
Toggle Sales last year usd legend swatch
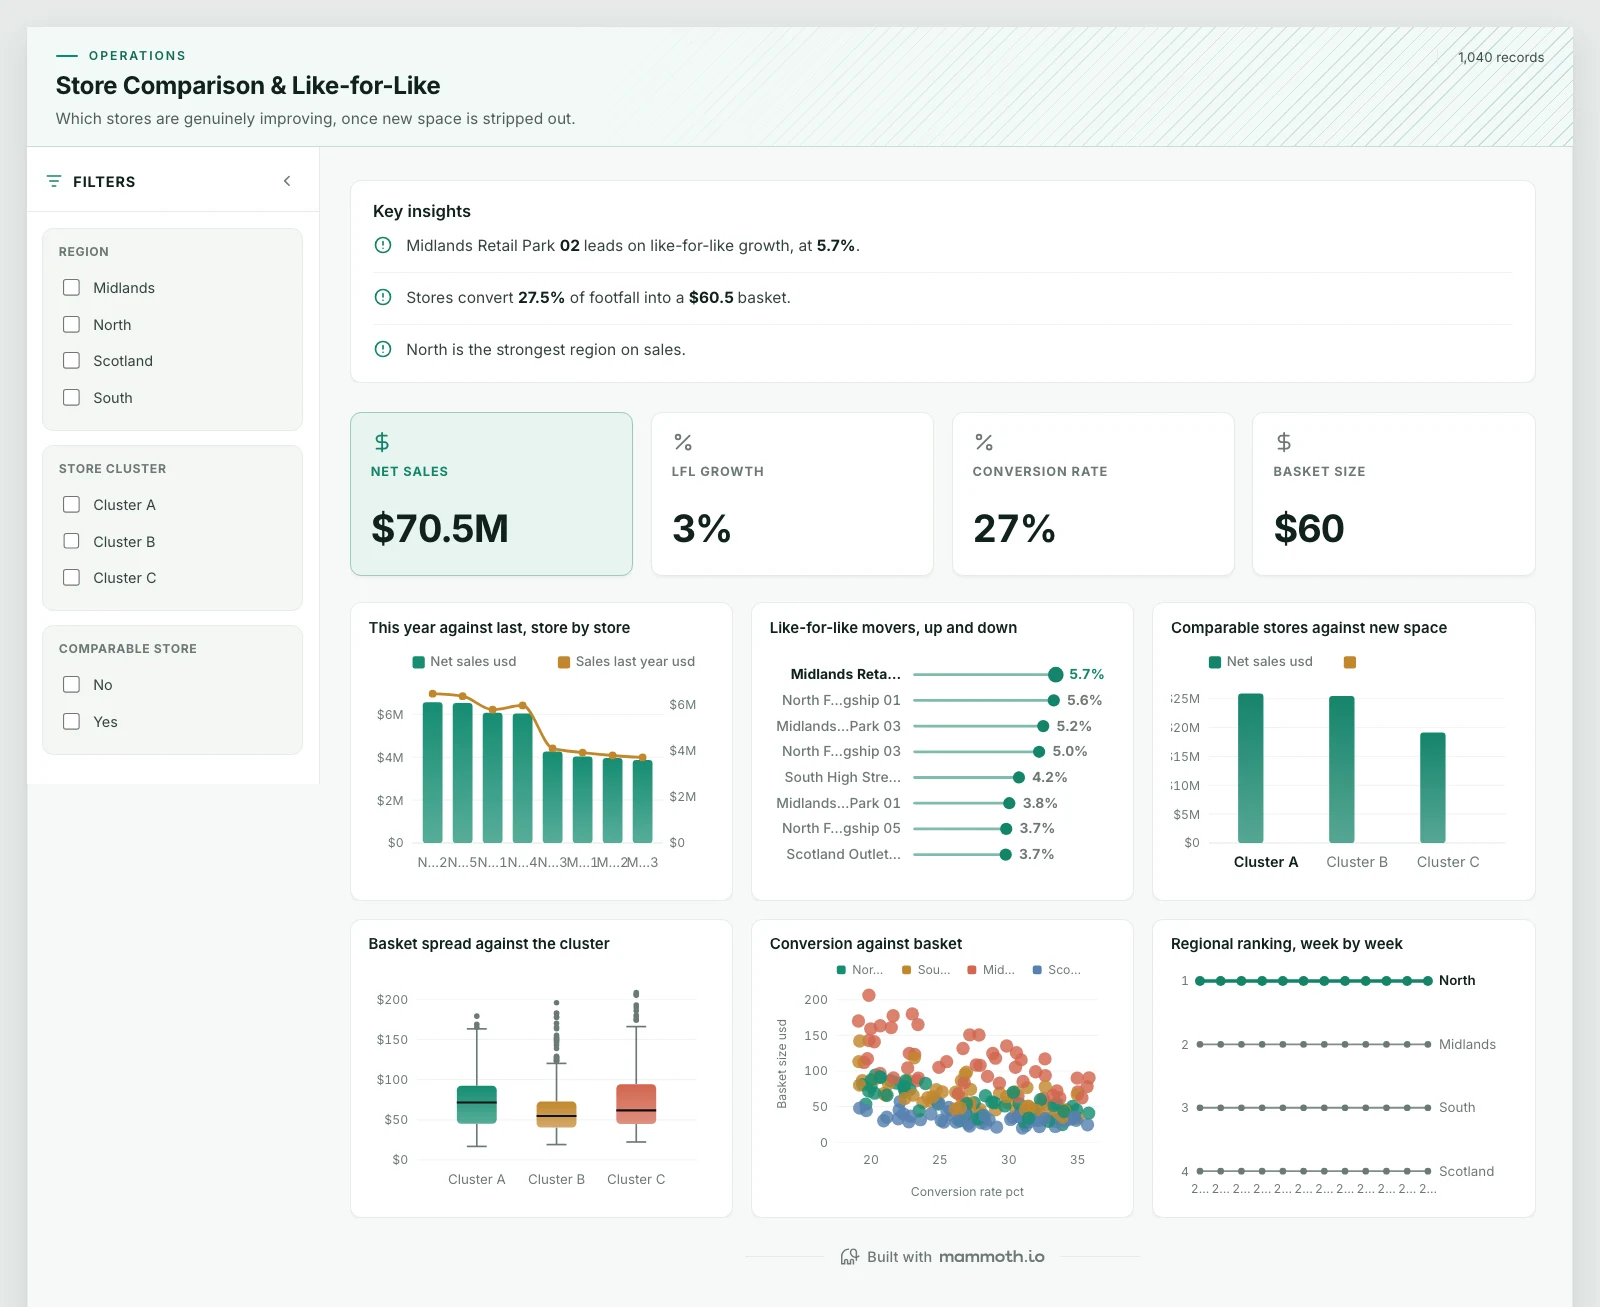(x=564, y=662)
